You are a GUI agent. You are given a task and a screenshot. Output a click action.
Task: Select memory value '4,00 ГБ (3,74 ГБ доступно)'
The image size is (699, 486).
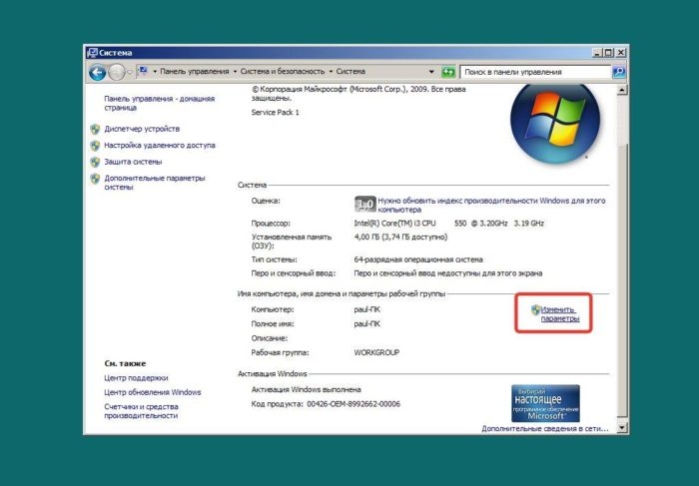(400, 237)
